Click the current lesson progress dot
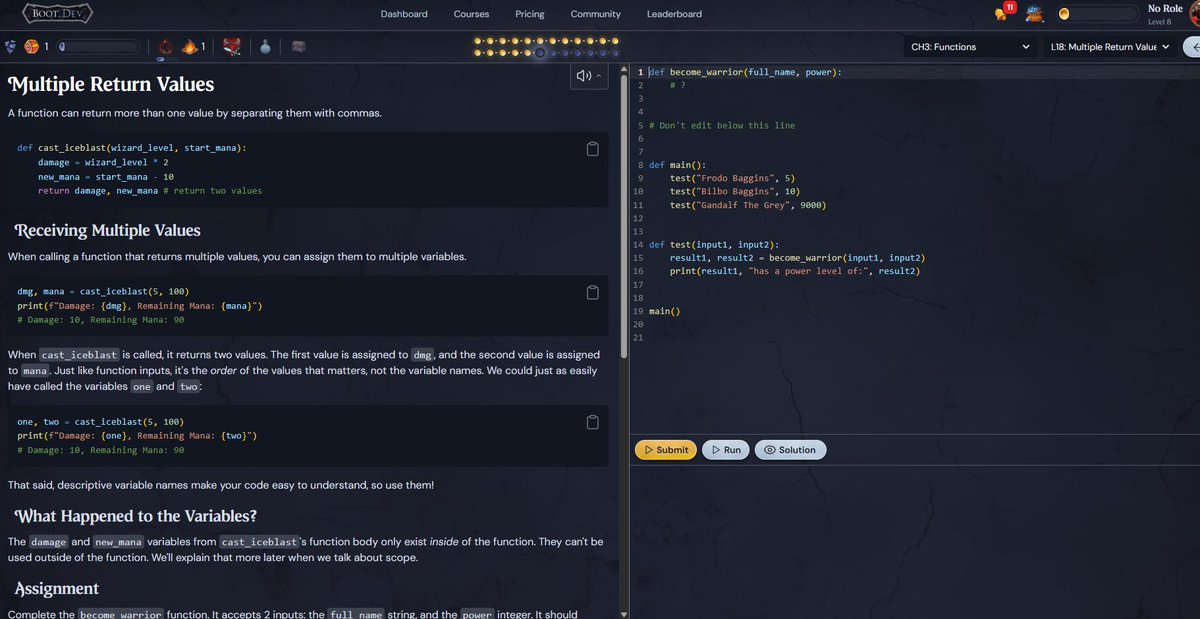 coord(540,52)
